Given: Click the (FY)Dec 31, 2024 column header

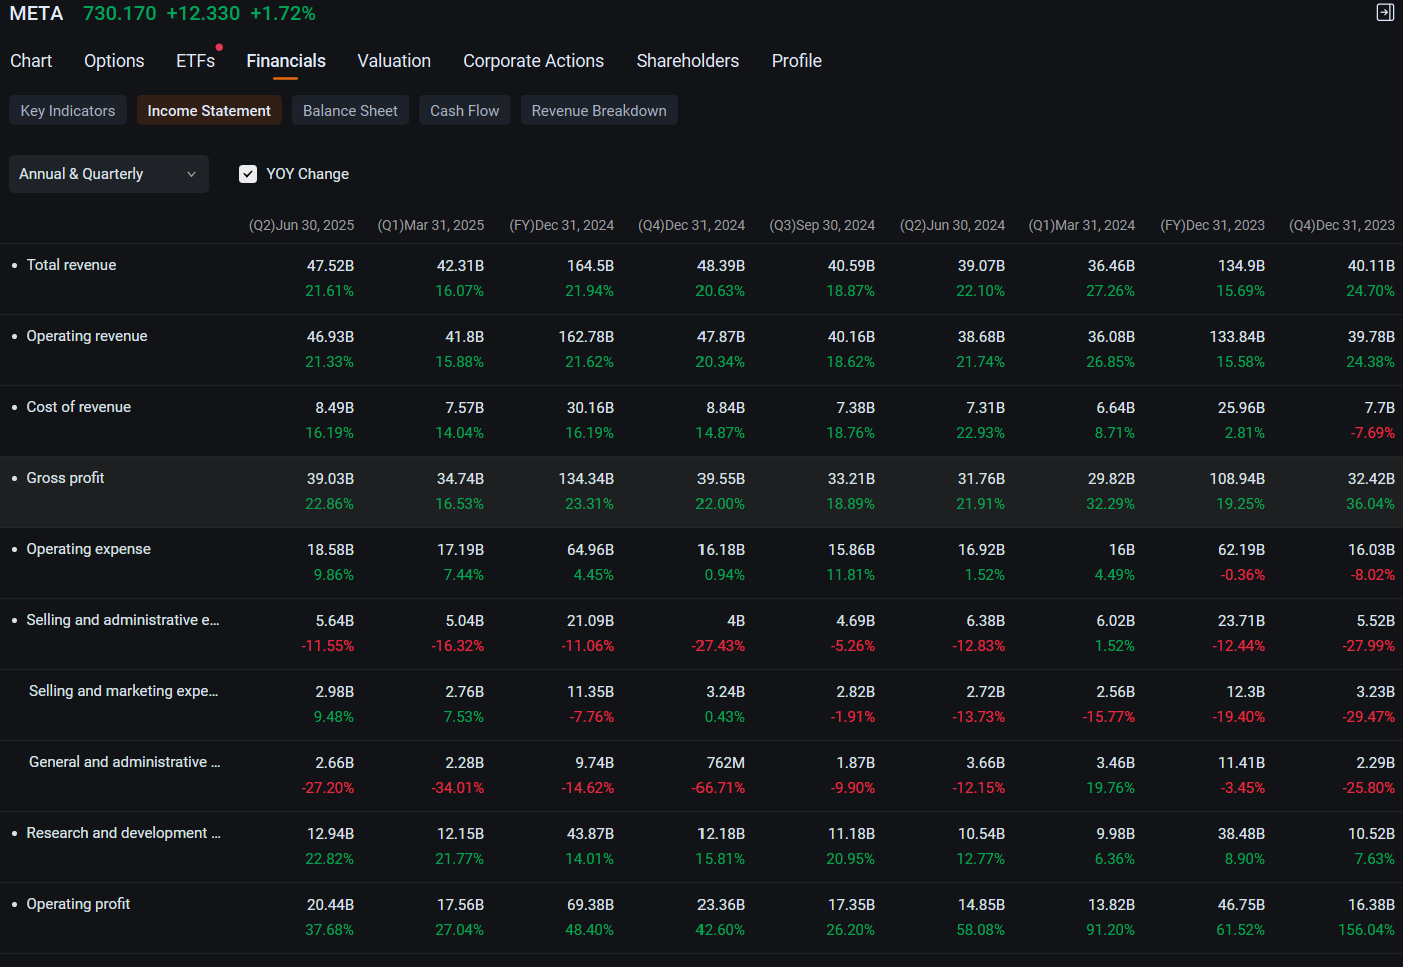Looking at the screenshot, I should coord(562,226).
